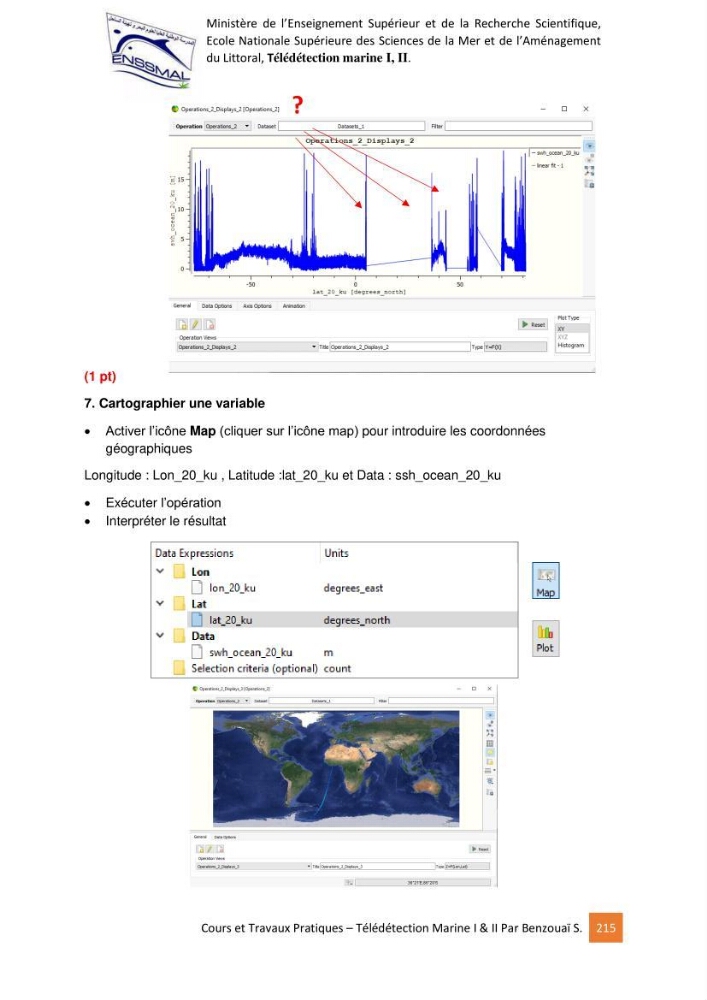
Task: Click the Type field in plot window
Action: pos(515,347)
